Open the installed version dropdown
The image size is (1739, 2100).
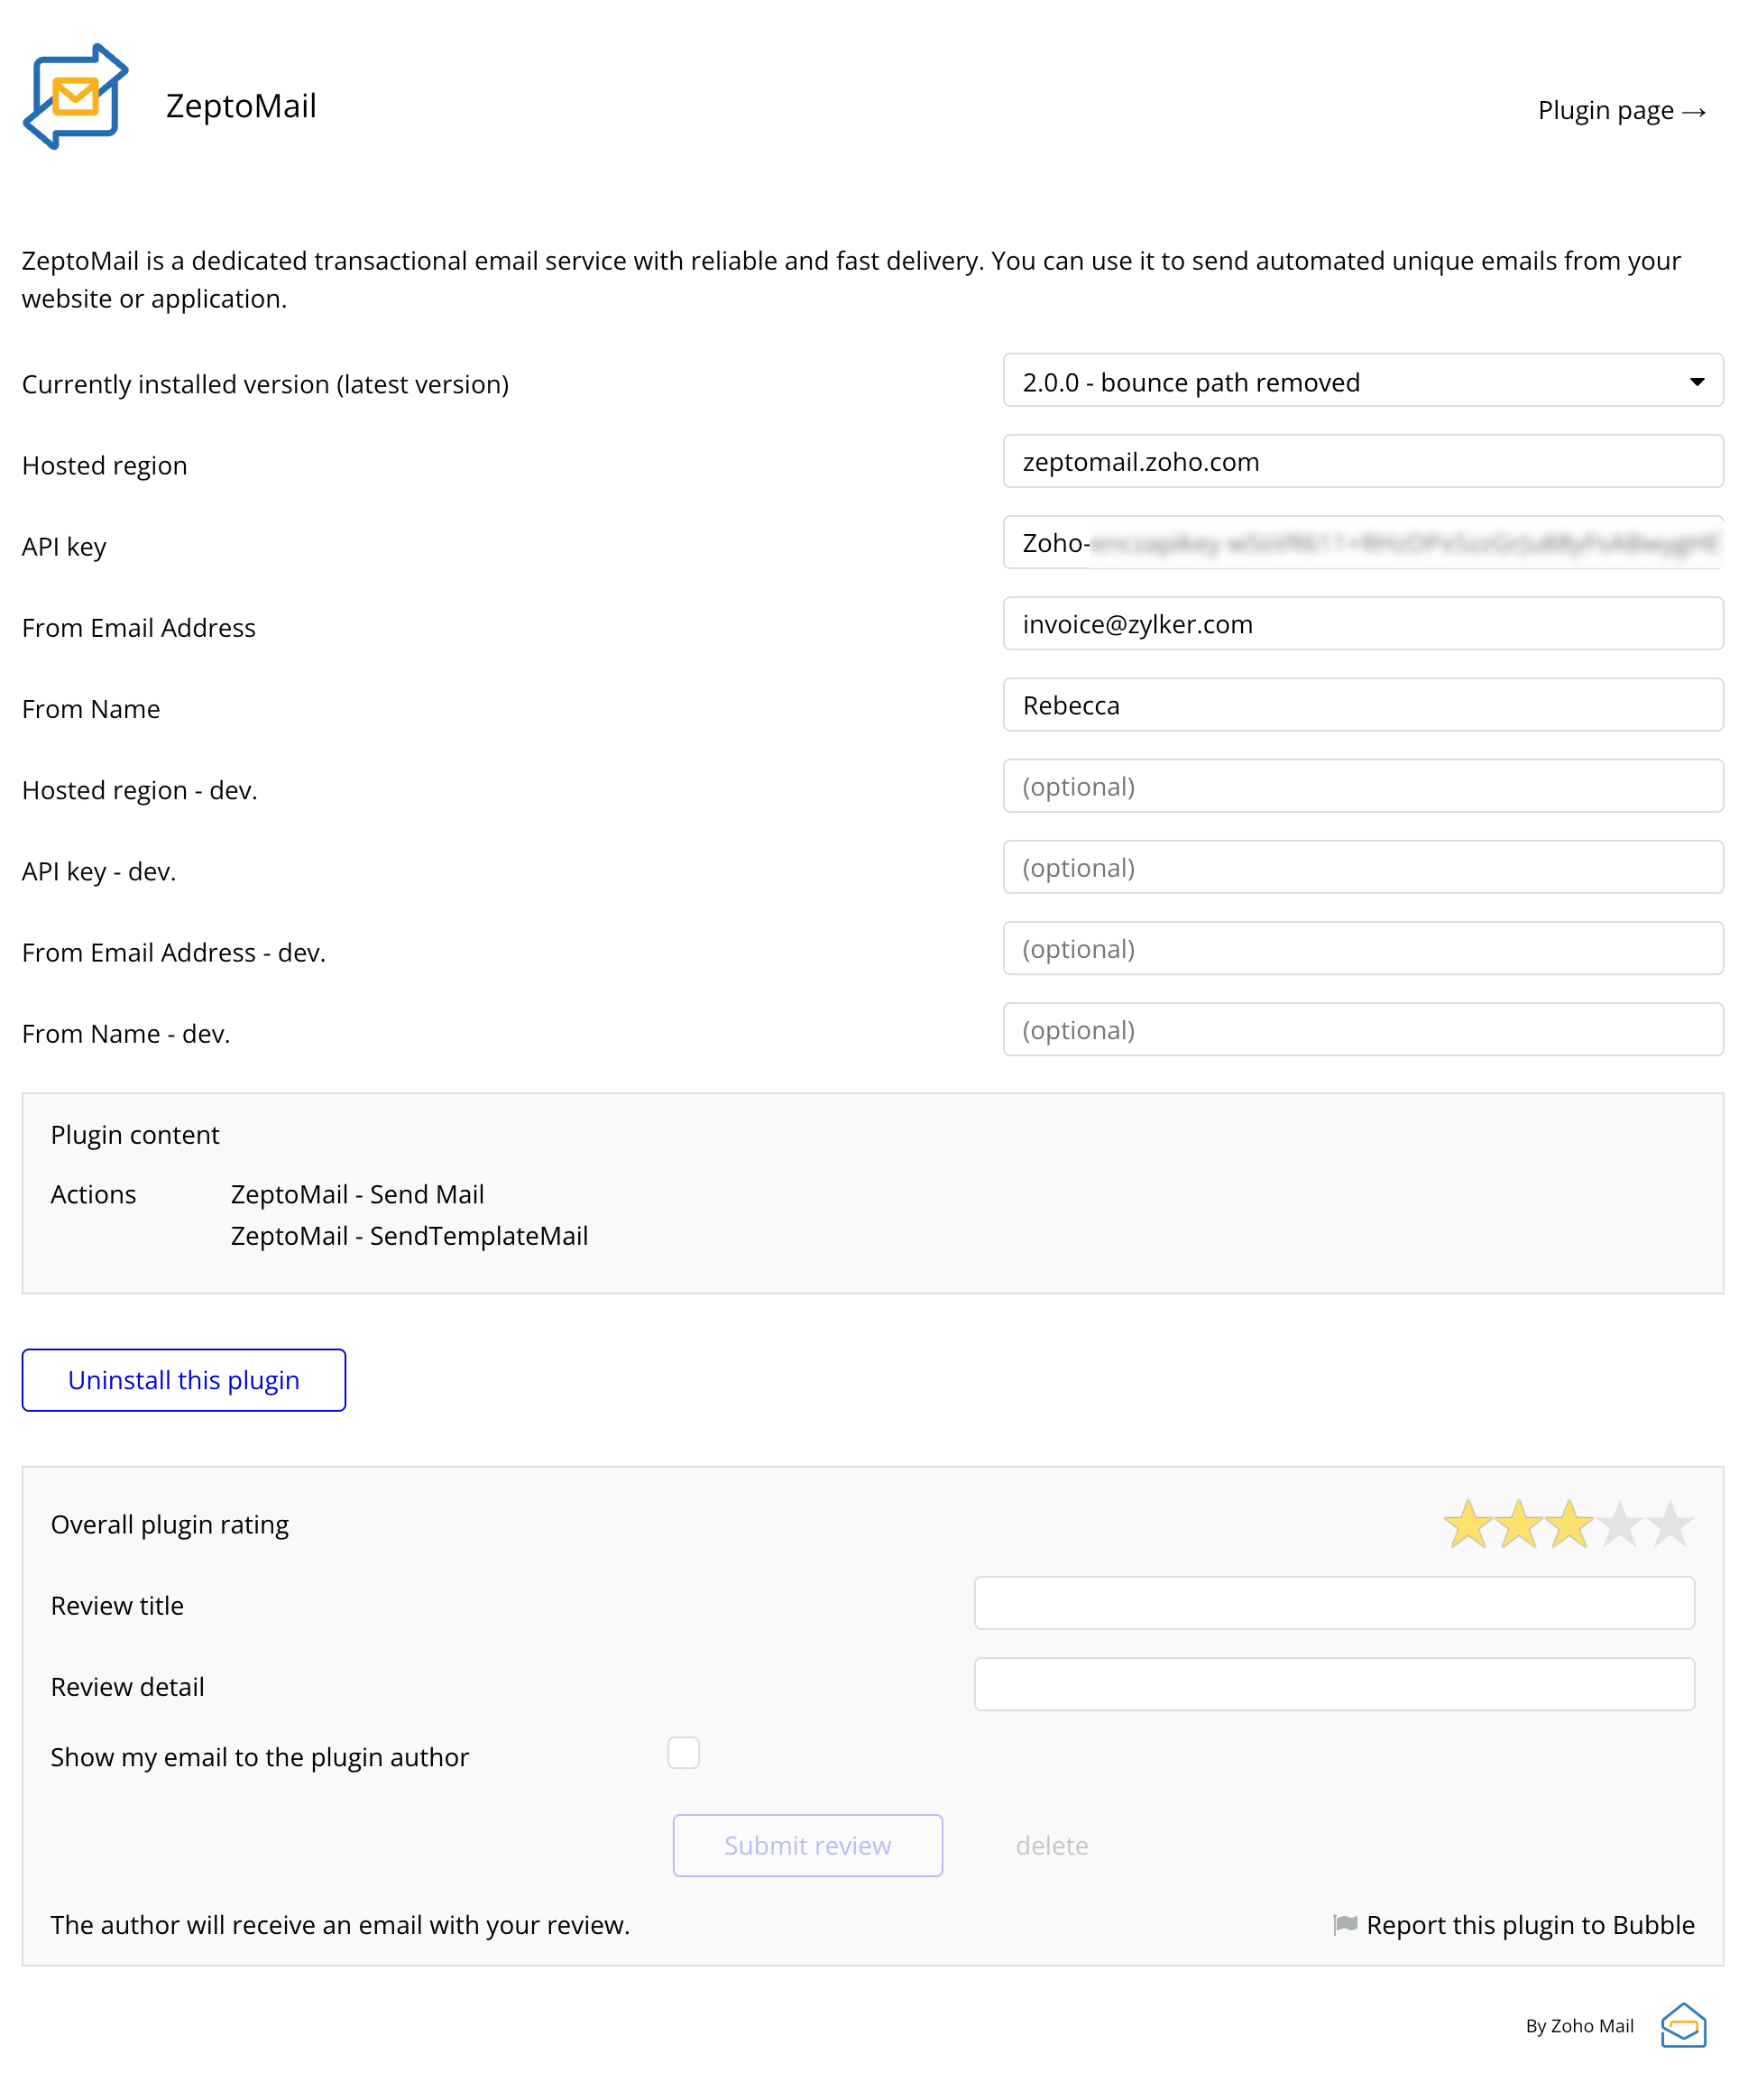coord(1362,381)
